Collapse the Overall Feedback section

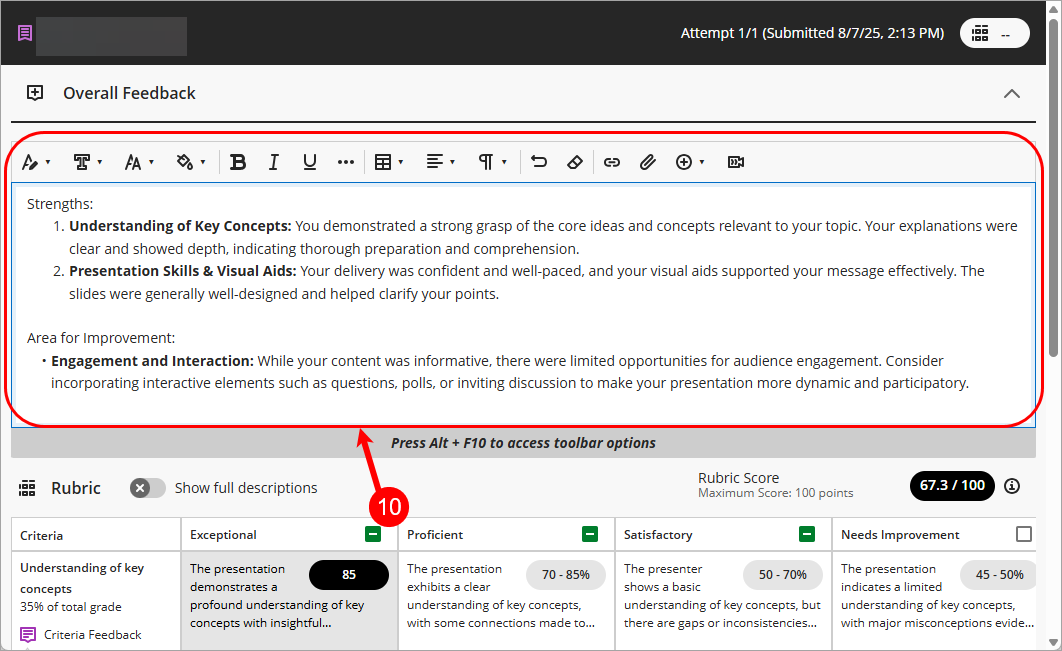tap(1012, 93)
